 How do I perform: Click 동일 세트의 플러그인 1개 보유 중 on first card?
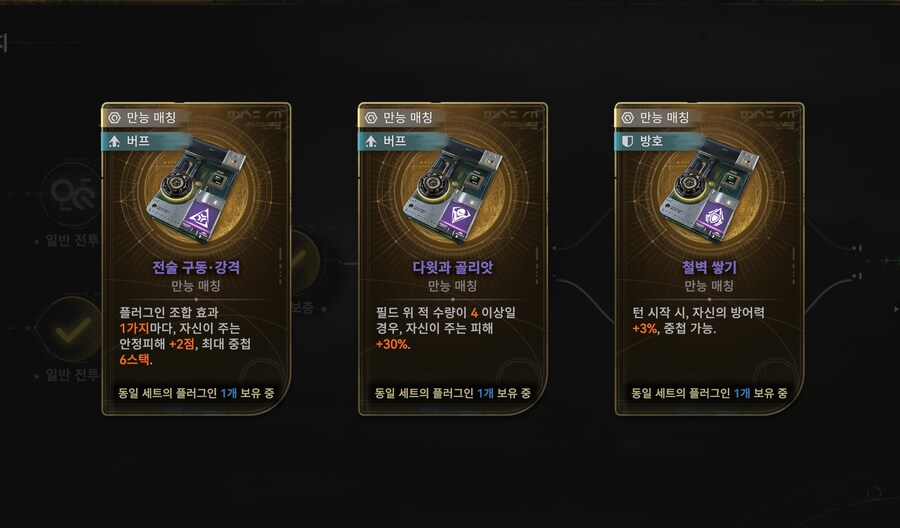point(196,393)
